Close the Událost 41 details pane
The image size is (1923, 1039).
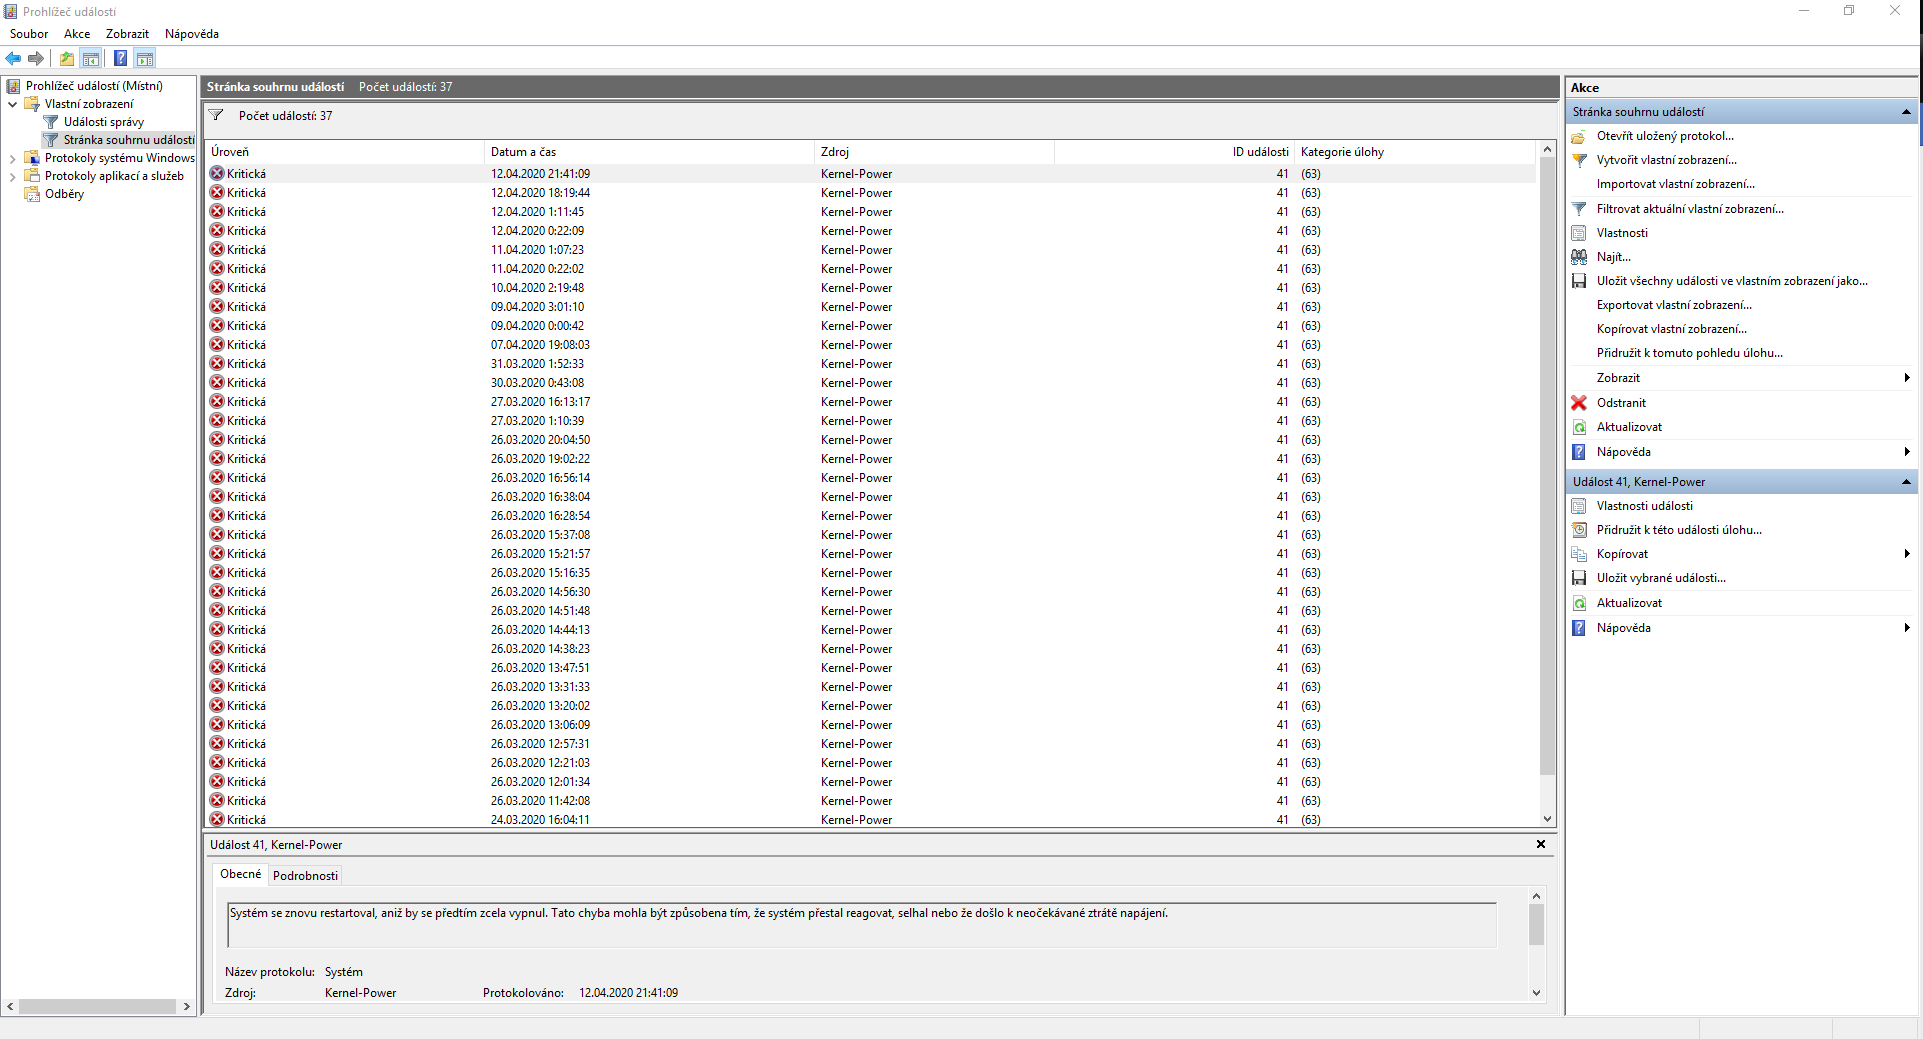point(1541,844)
